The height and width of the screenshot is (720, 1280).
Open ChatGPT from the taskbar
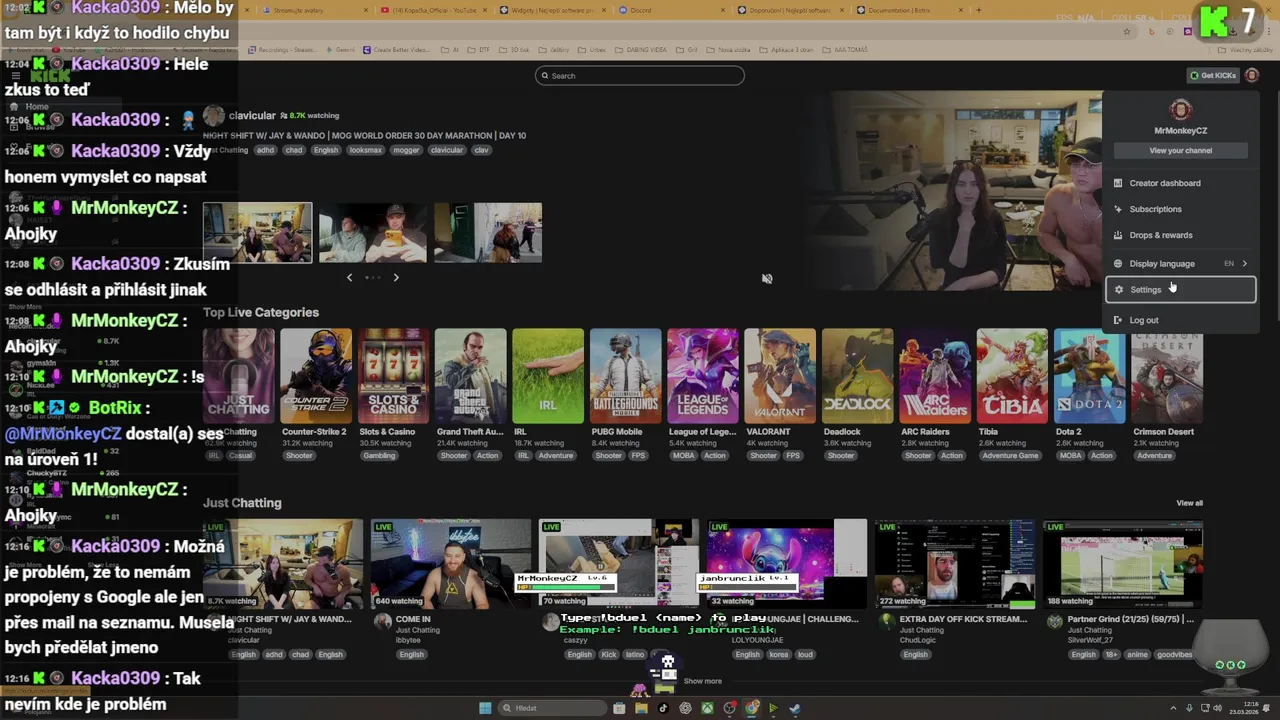pos(685,708)
